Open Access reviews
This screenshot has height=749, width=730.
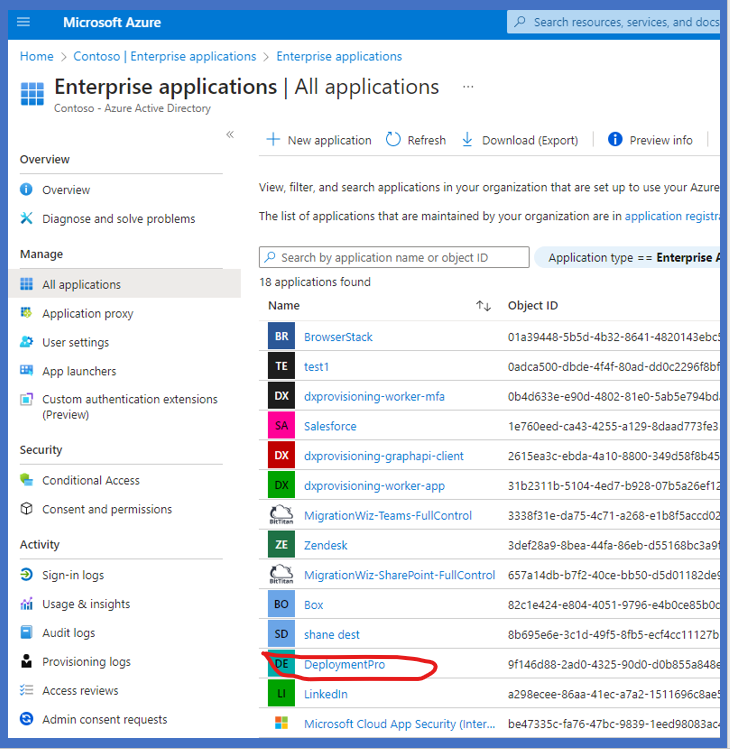tap(80, 691)
